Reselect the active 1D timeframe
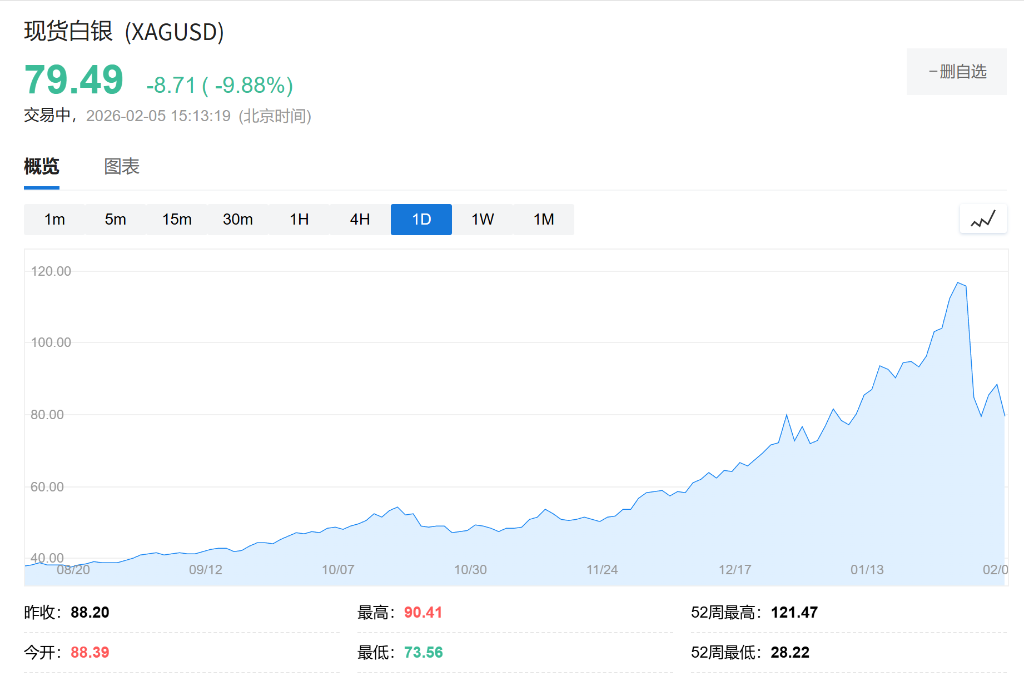Screen dimensions: 1024x683 pos(421,219)
